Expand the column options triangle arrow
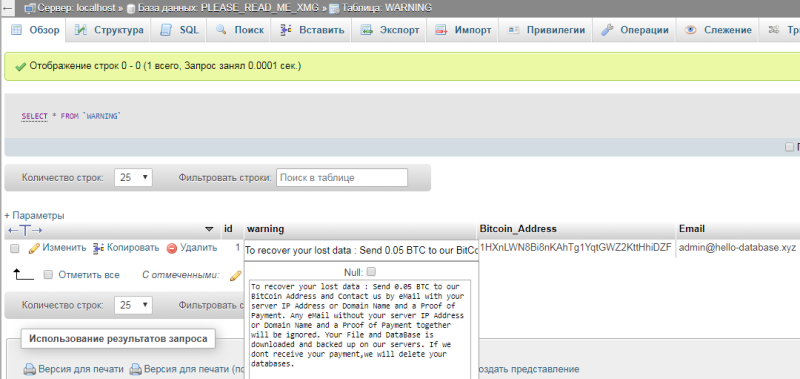Screen dimensions: 800x379 pyautogui.click(x=209, y=229)
